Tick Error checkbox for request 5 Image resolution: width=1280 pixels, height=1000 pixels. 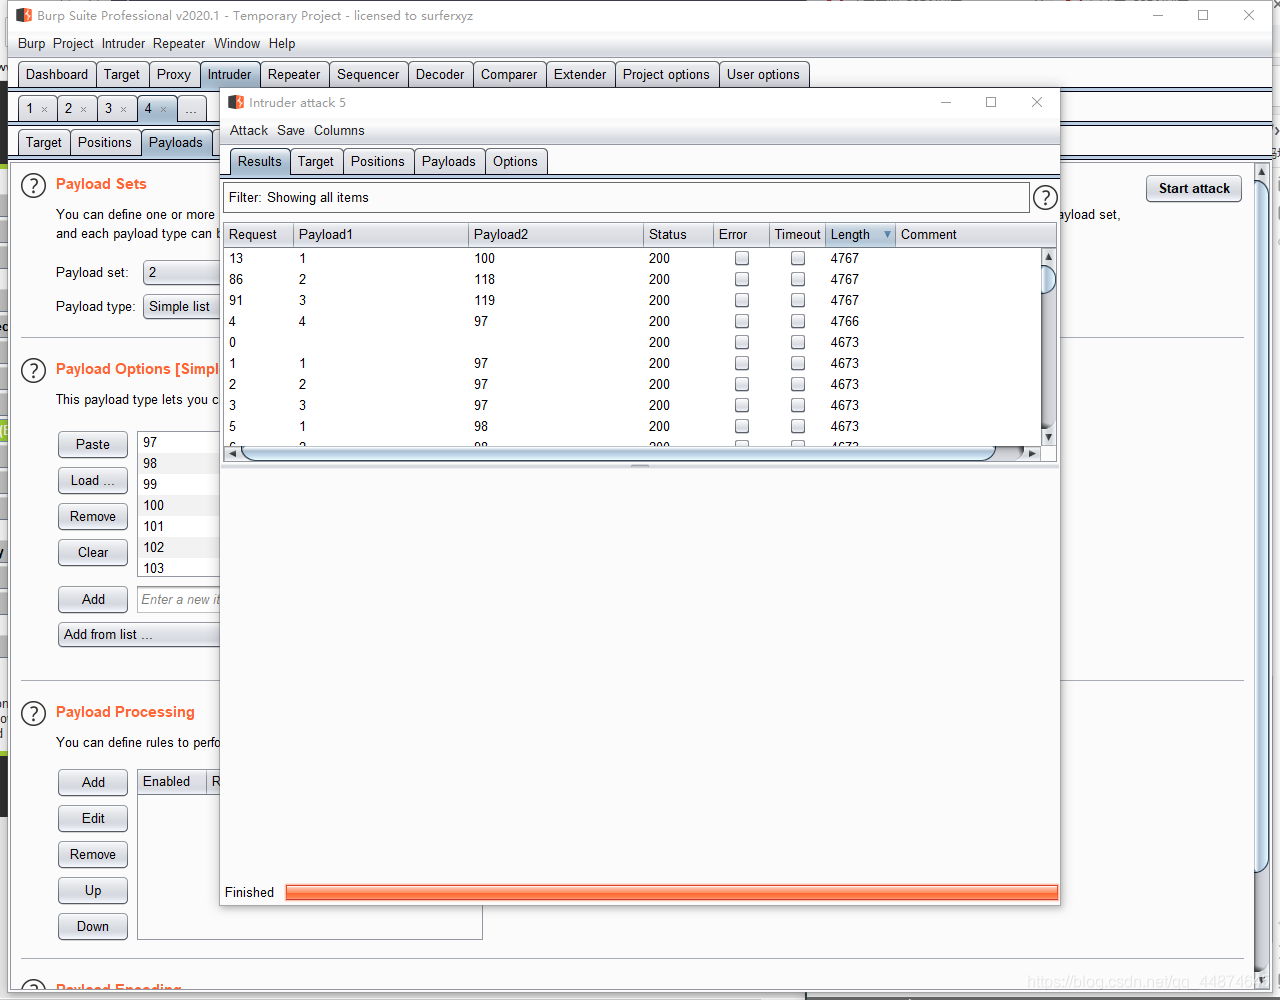741,426
